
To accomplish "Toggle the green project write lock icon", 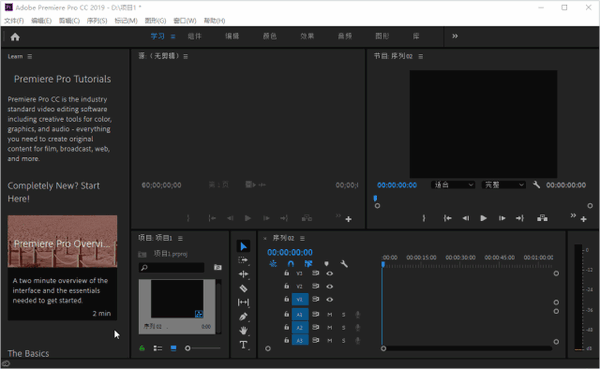I will (142, 348).
